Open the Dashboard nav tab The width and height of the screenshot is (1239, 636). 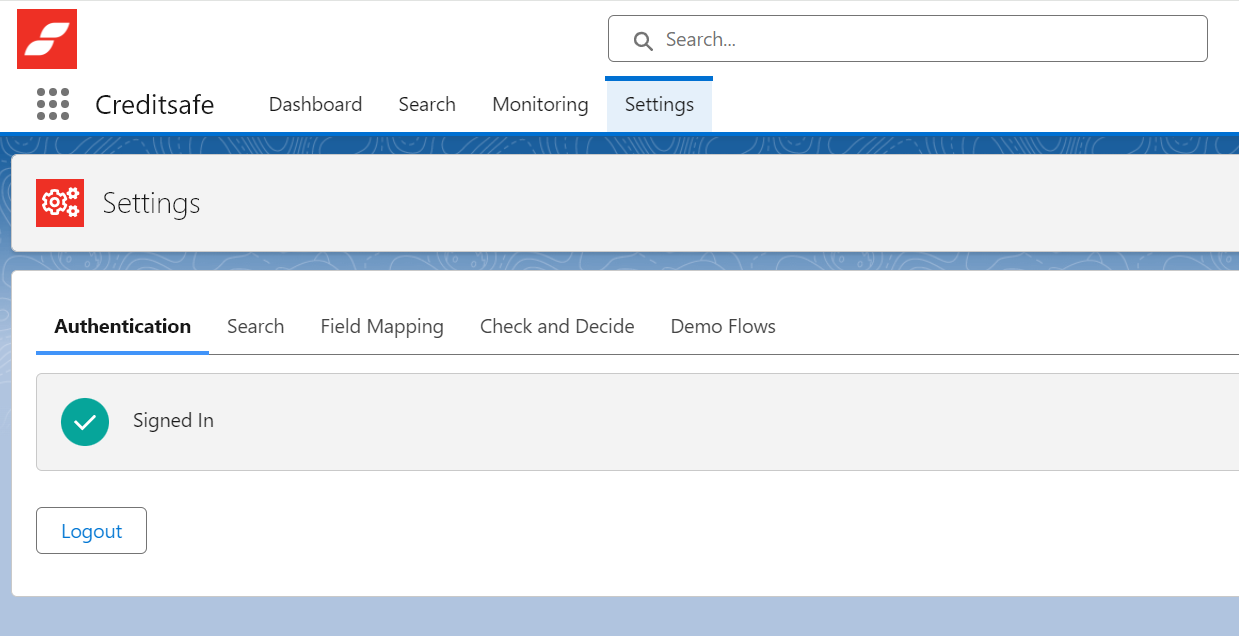[x=315, y=104]
